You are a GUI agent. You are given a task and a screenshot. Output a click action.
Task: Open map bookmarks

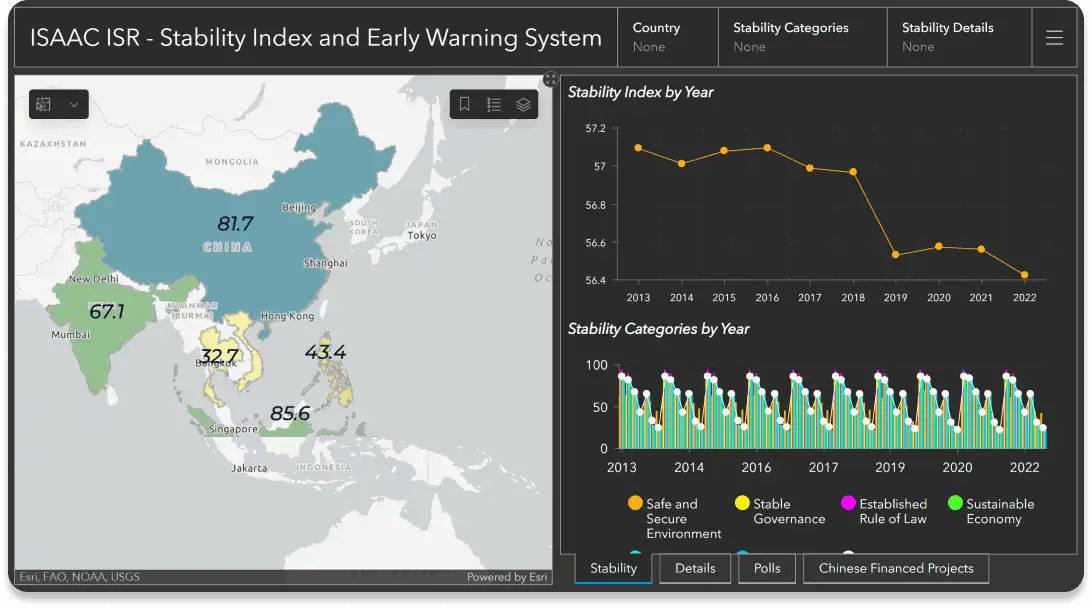465,104
